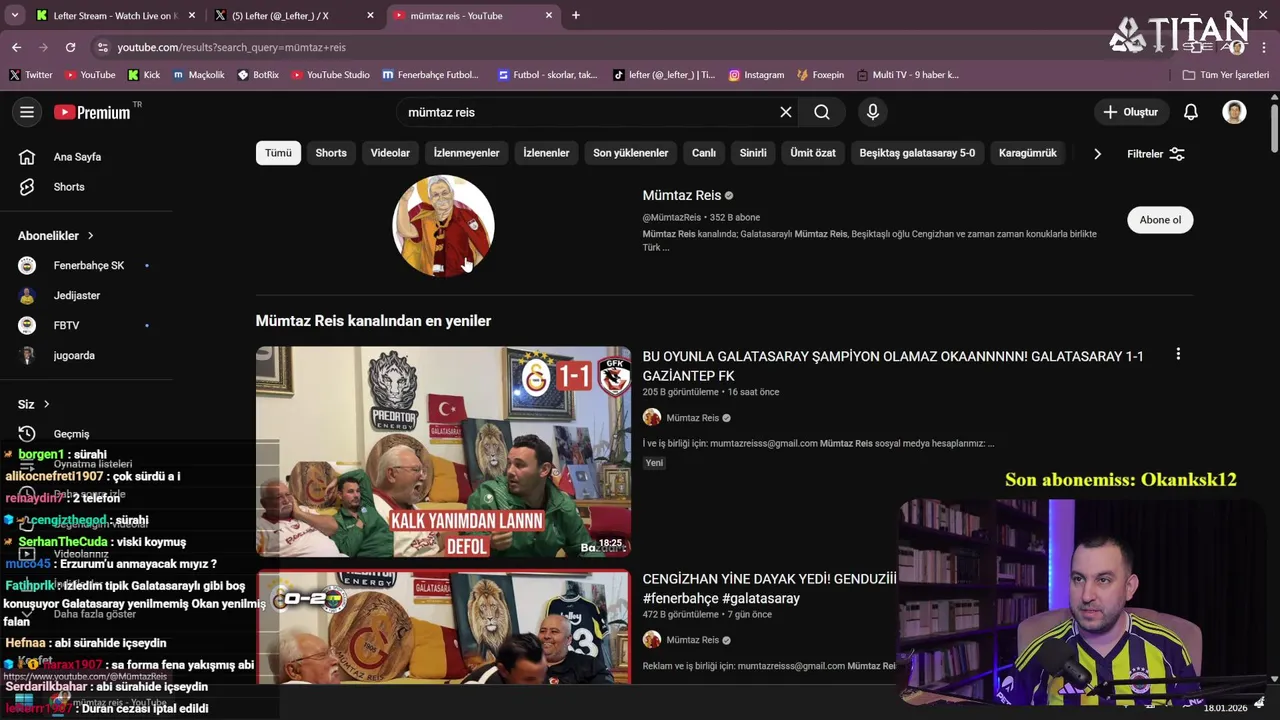Open Instagram bookmark
The image size is (1280, 720).
point(756,75)
